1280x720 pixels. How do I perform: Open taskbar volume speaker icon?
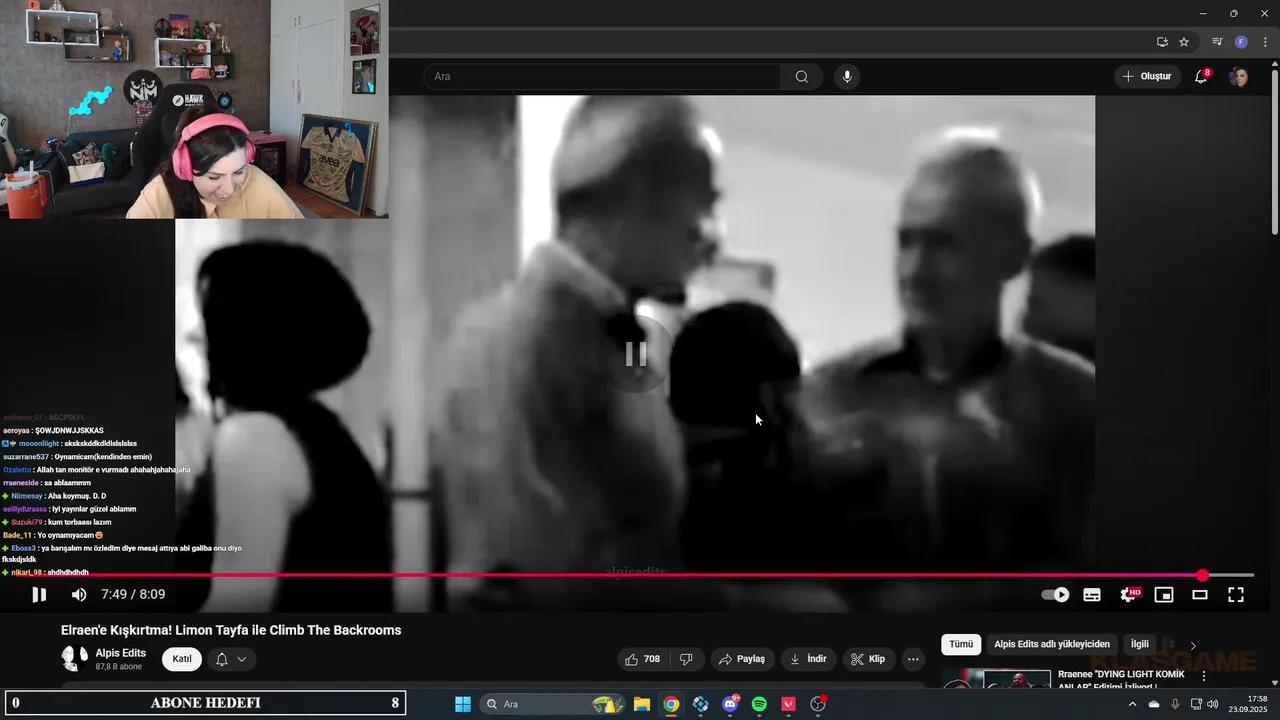(1213, 704)
